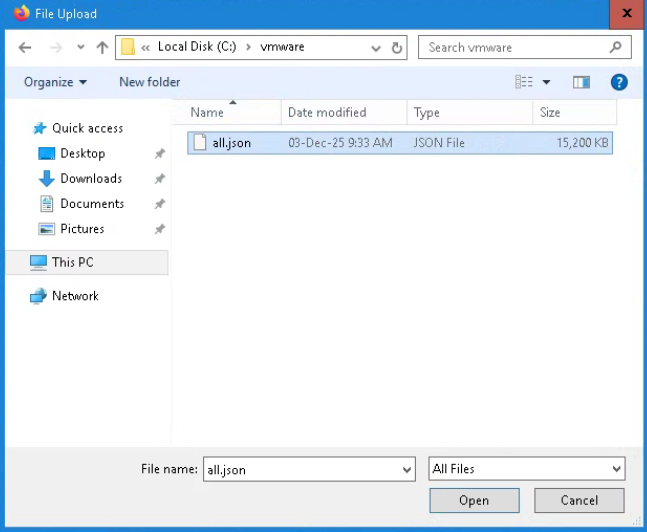Click the change view layout icon
This screenshot has height=532, width=647.
524,82
